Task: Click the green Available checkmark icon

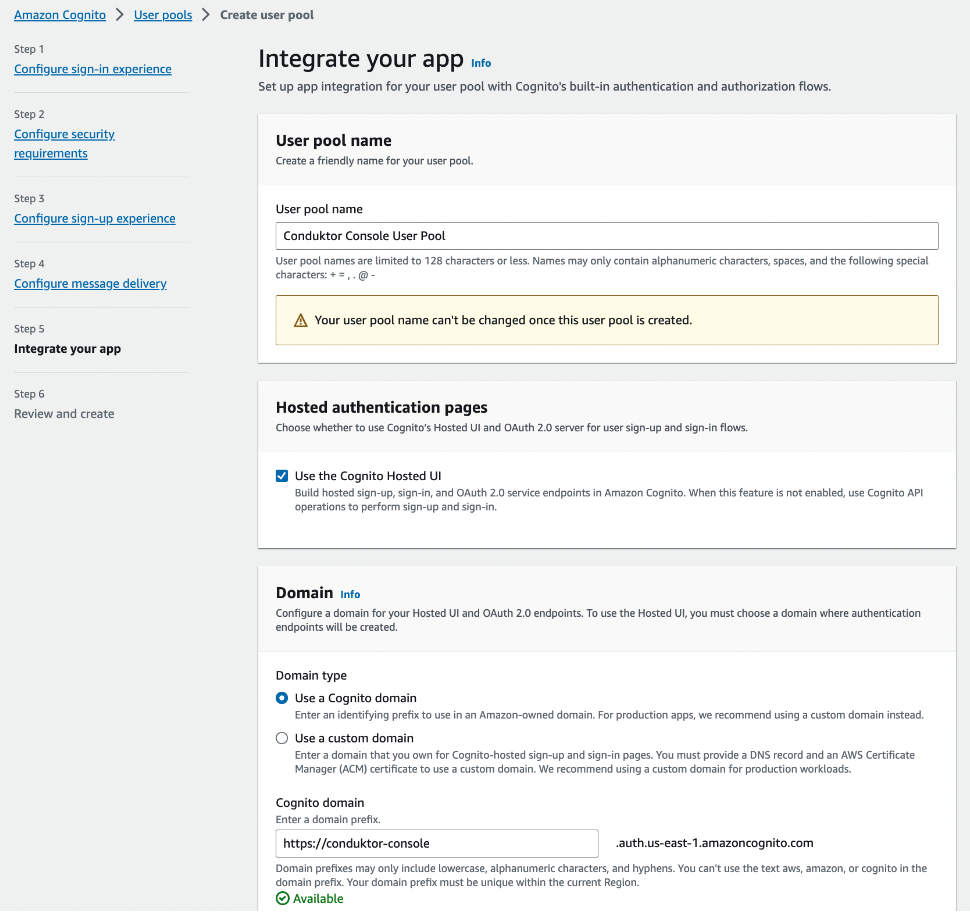Action: [283, 898]
